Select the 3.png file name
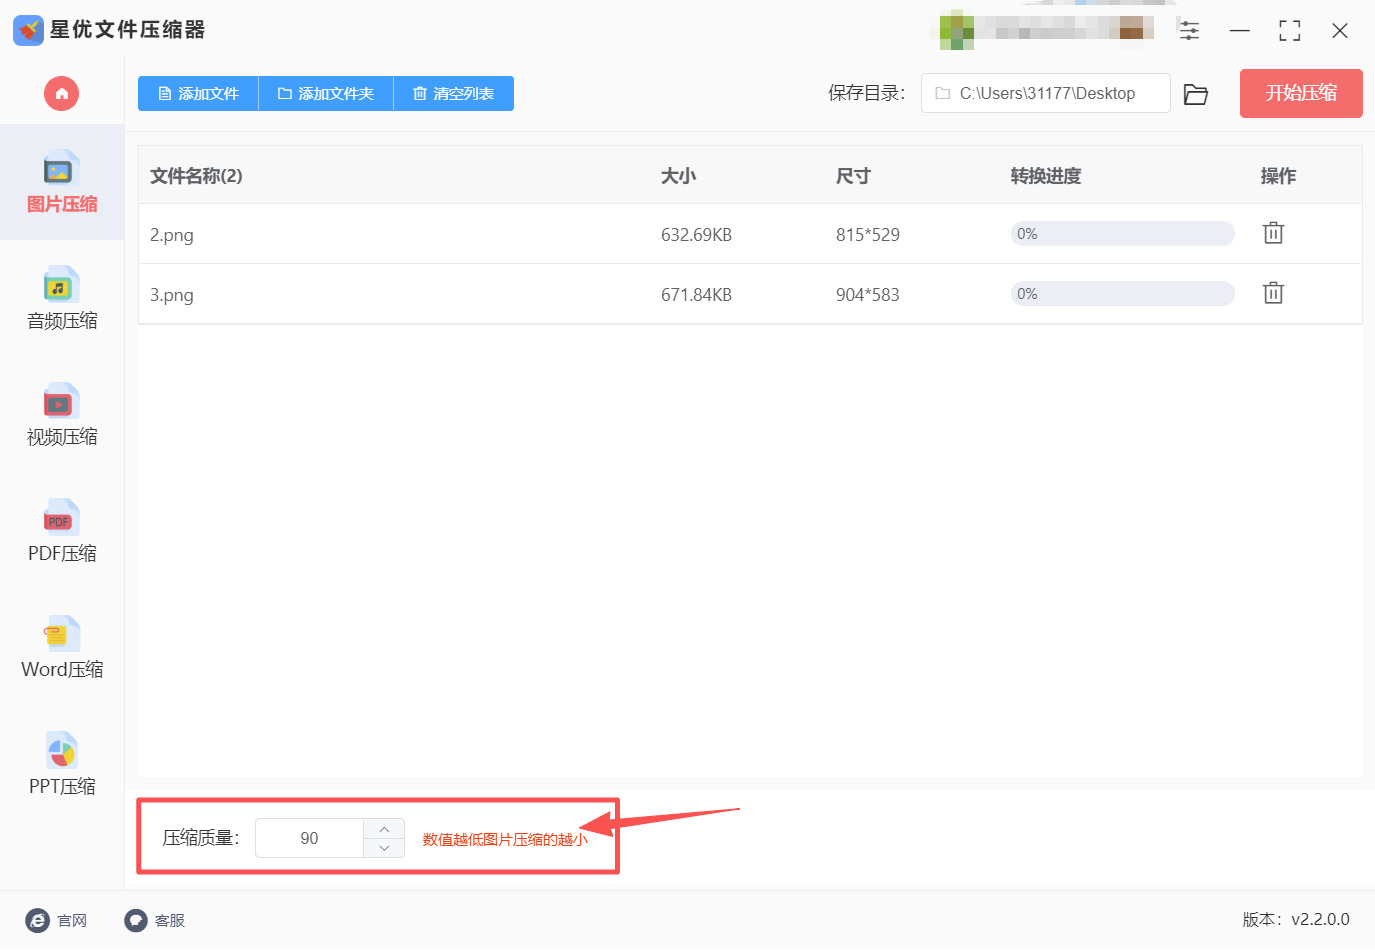This screenshot has width=1375, height=950. pos(172,295)
